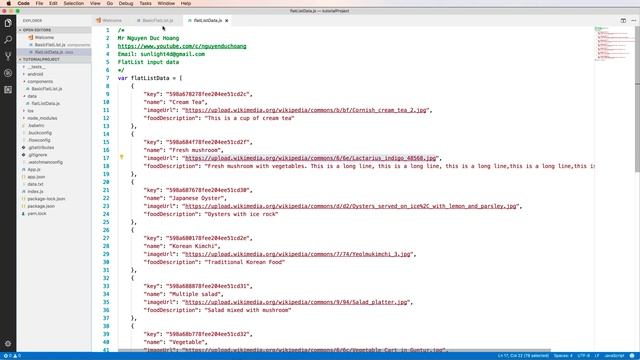This screenshot has height=360, width=640.
Task: Open the Debug view in activity bar
Action: tap(8, 73)
